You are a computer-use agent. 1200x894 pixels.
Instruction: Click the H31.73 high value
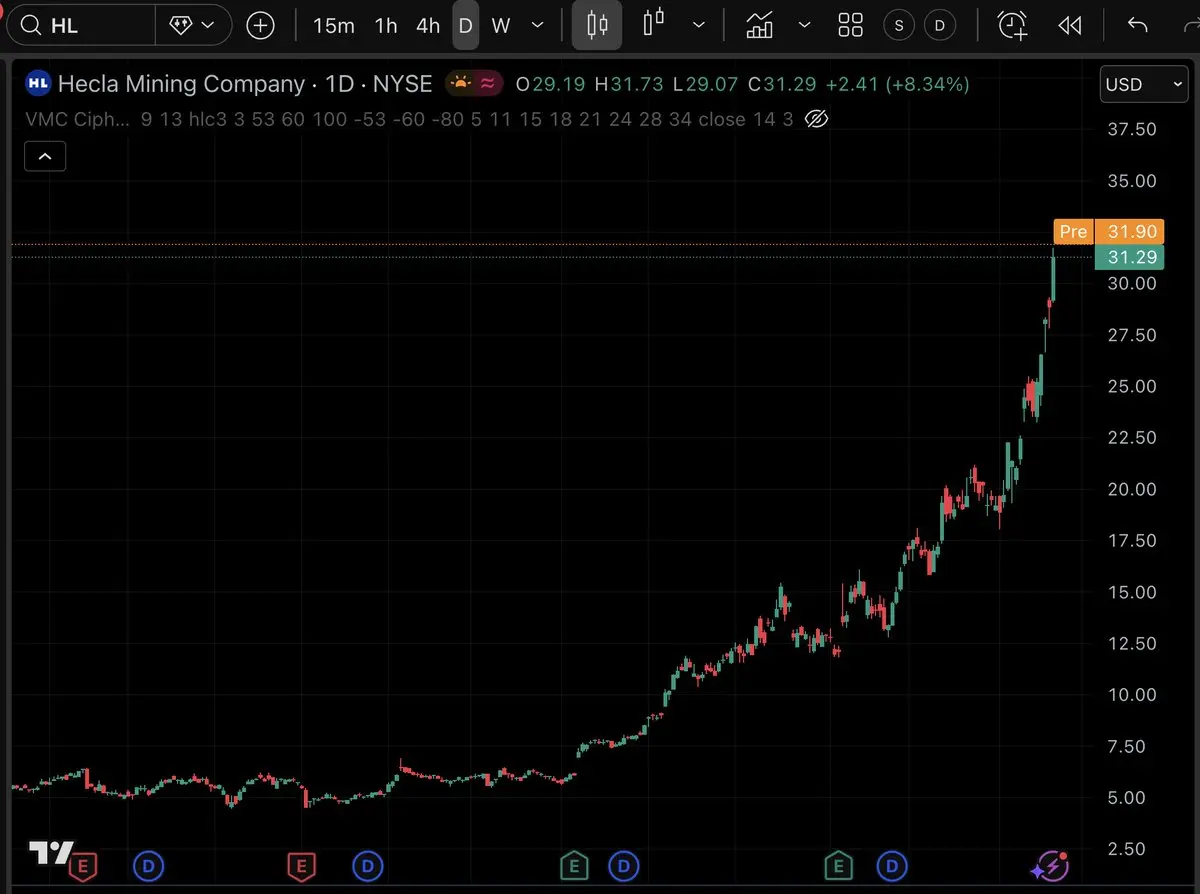click(x=629, y=84)
